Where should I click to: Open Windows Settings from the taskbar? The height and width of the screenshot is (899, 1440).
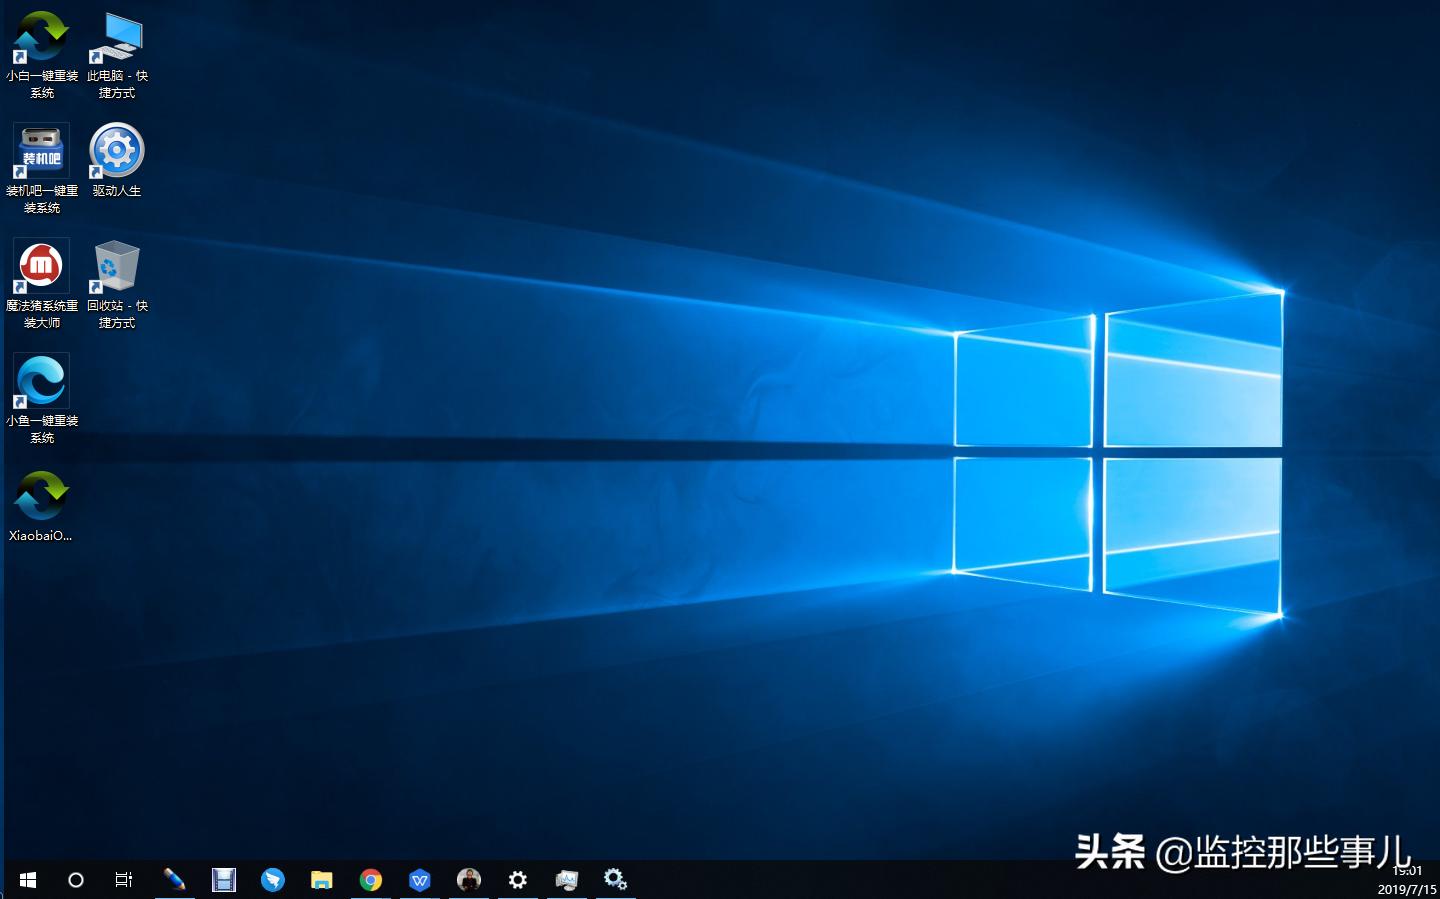518,879
